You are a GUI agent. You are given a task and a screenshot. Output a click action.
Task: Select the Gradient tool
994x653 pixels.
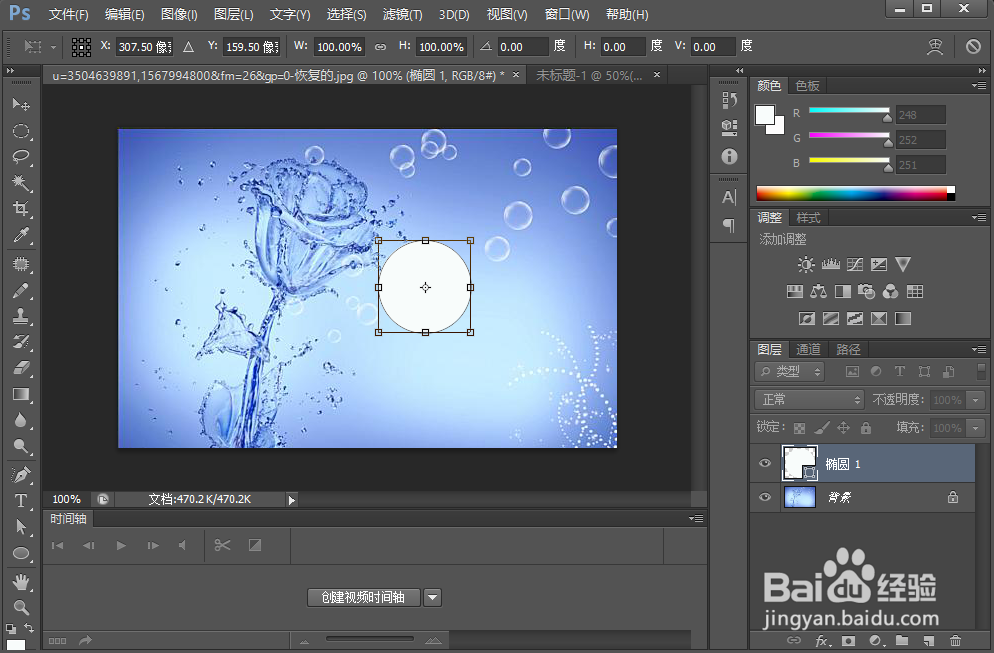click(x=21, y=394)
